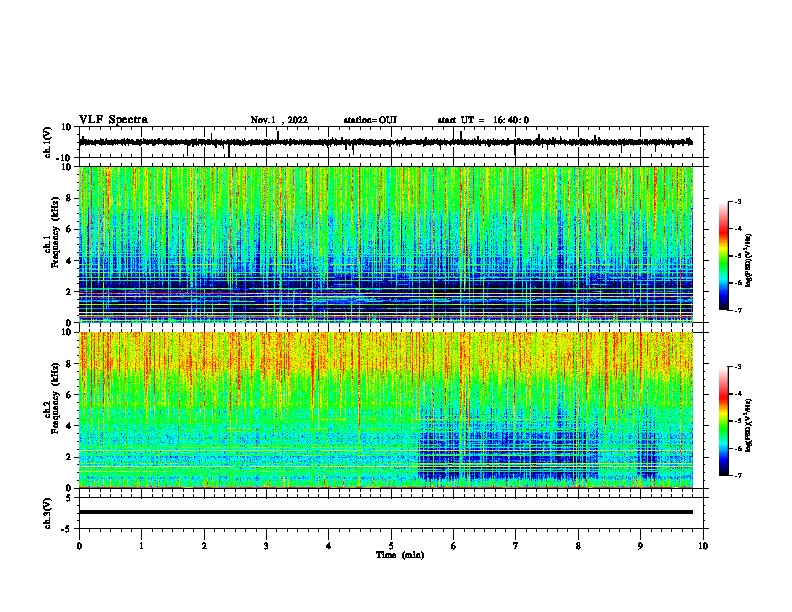Click time axis tick label "2"
Viewport: 792px width, 612px height.
[204, 546]
